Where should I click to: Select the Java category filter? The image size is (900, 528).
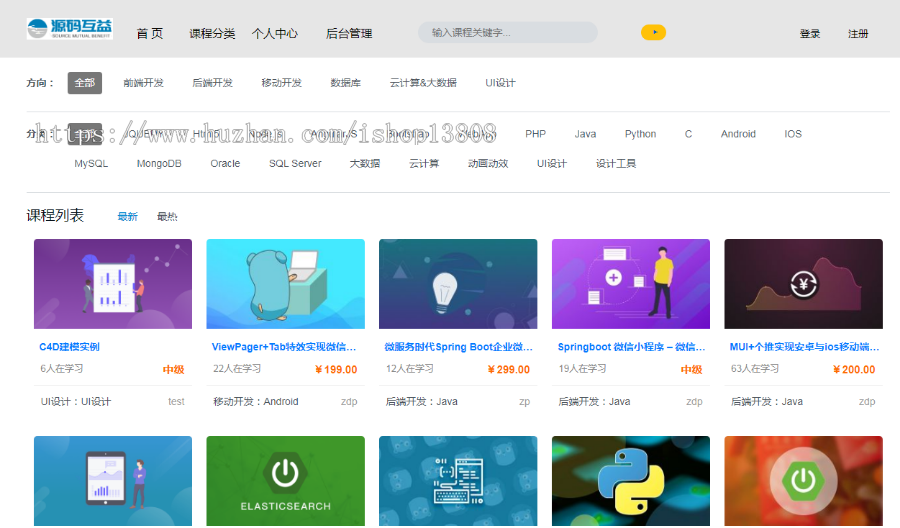585,134
